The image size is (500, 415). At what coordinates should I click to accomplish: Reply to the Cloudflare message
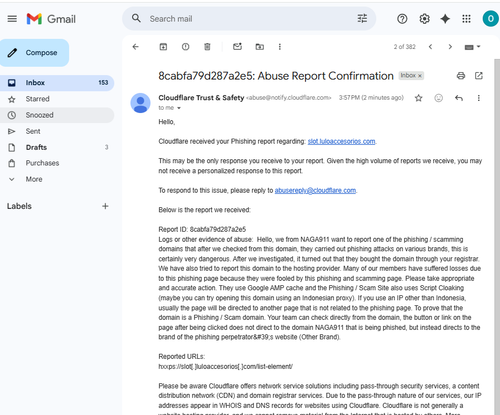click(459, 98)
